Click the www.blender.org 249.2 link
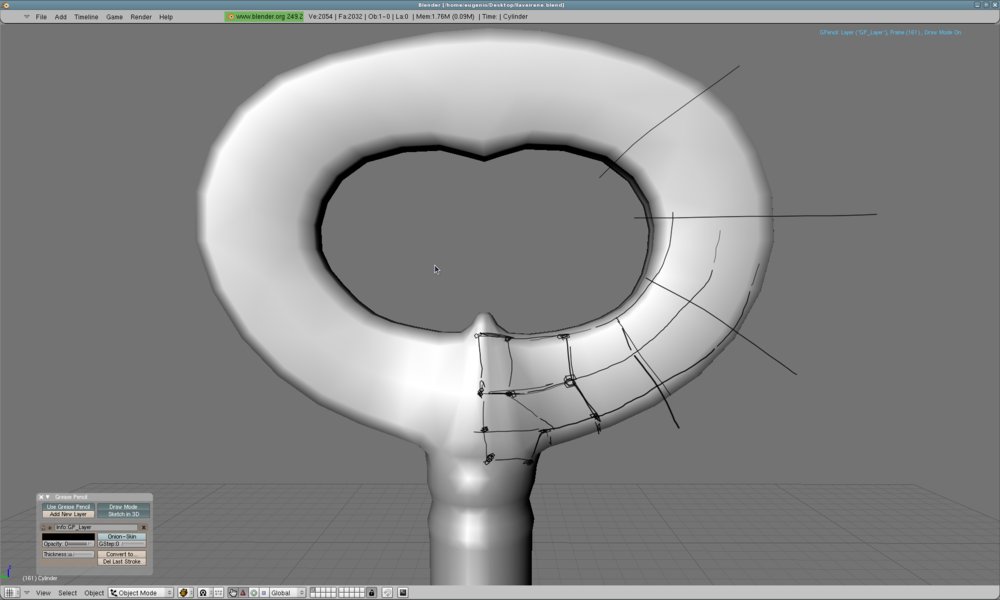The height and width of the screenshot is (600, 1000). coord(264,17)
